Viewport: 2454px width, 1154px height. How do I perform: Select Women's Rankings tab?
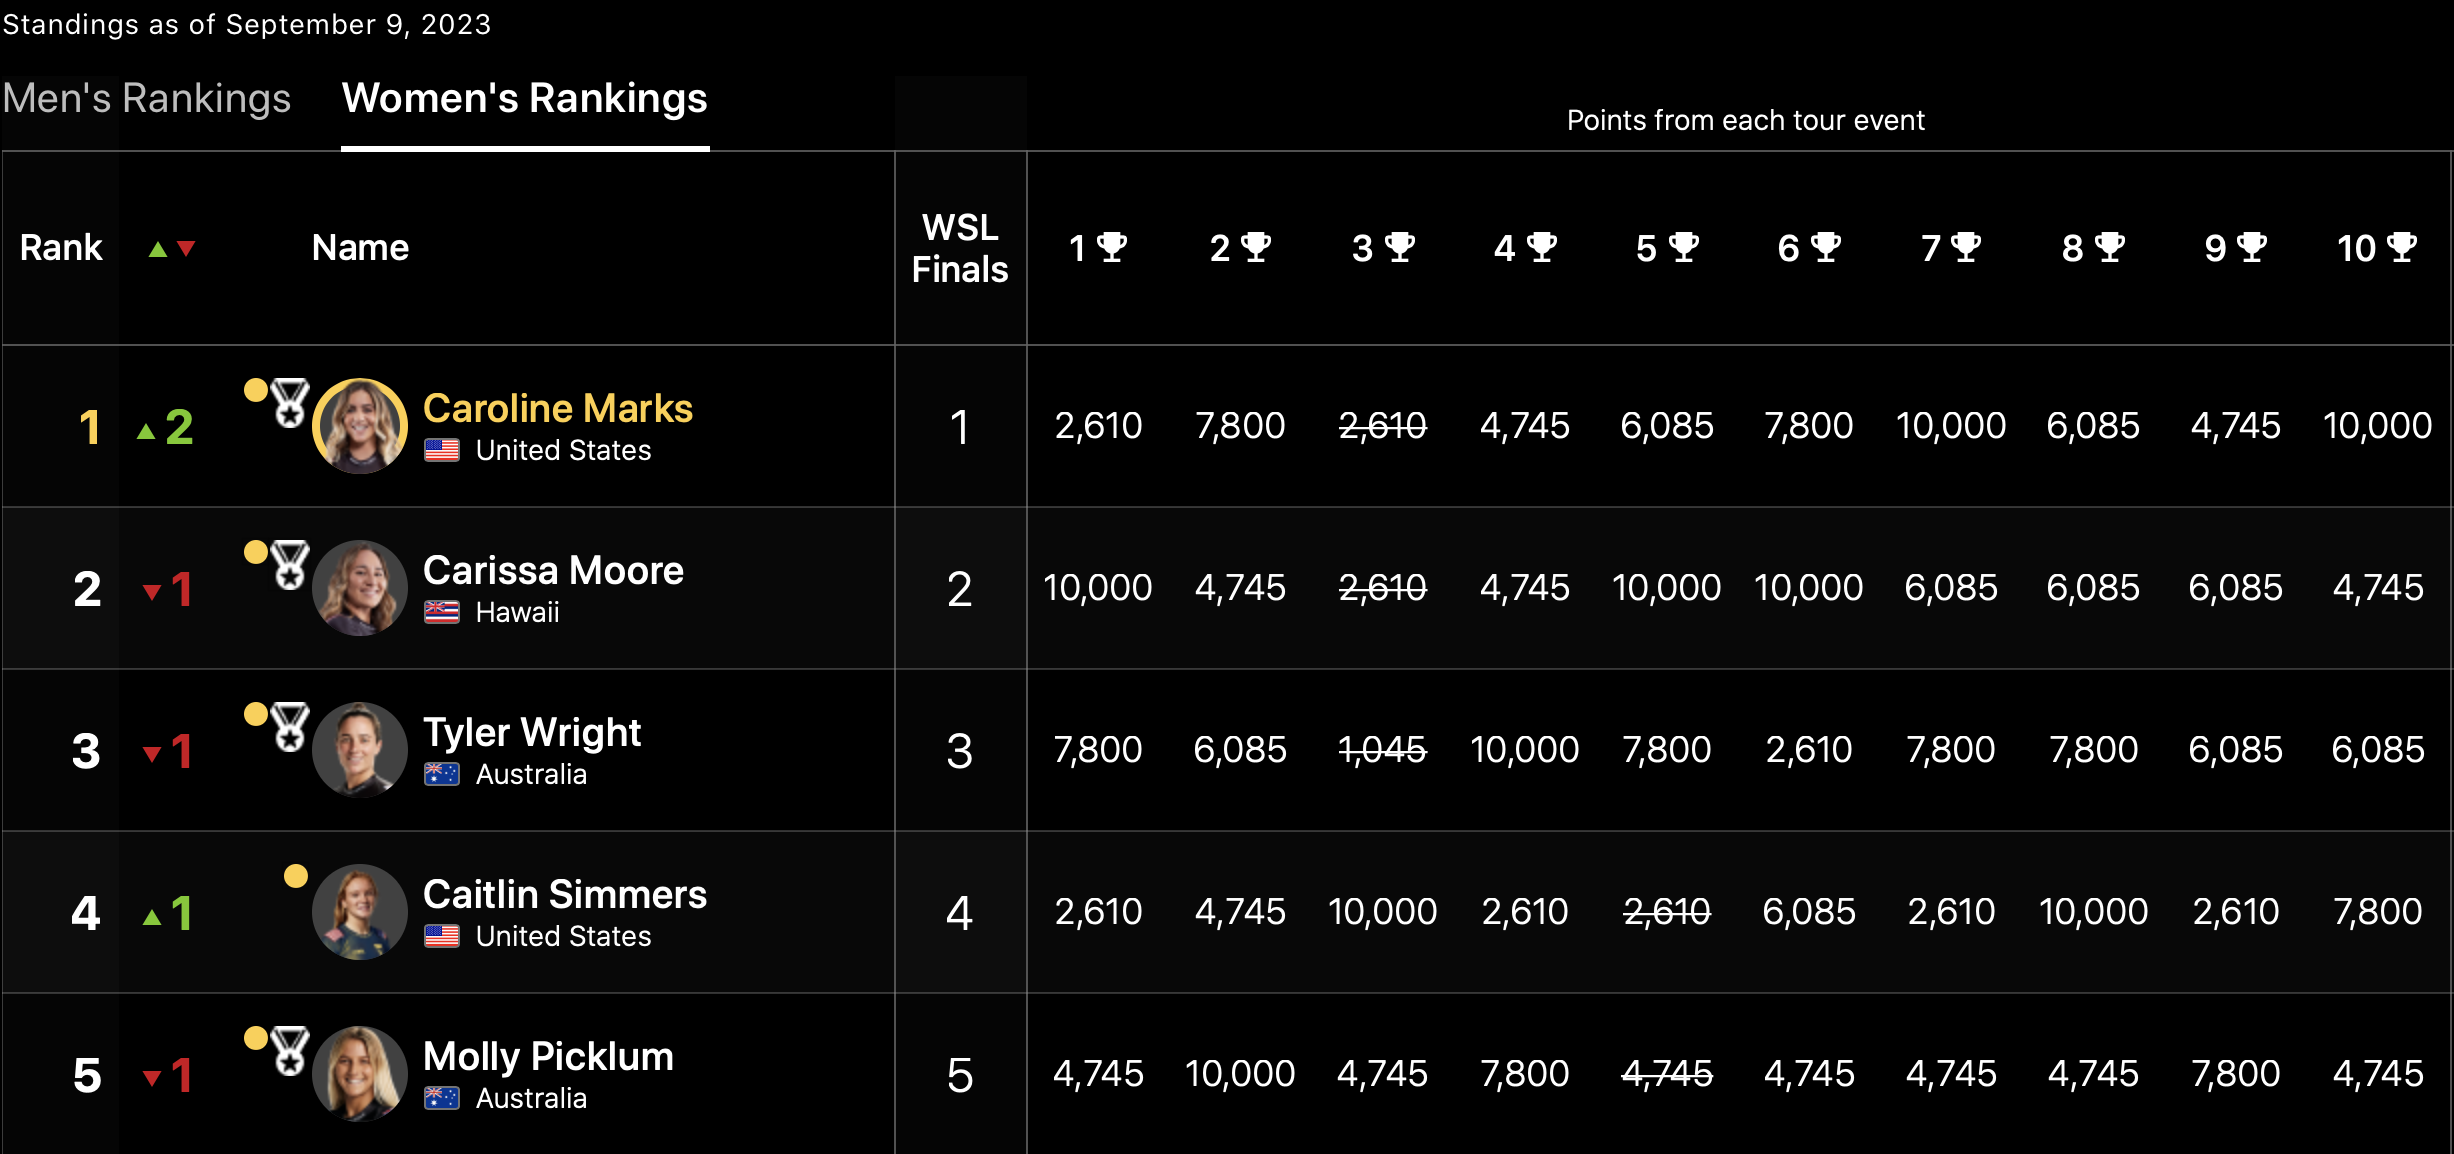pyautogui.click(x=524, y=99)
